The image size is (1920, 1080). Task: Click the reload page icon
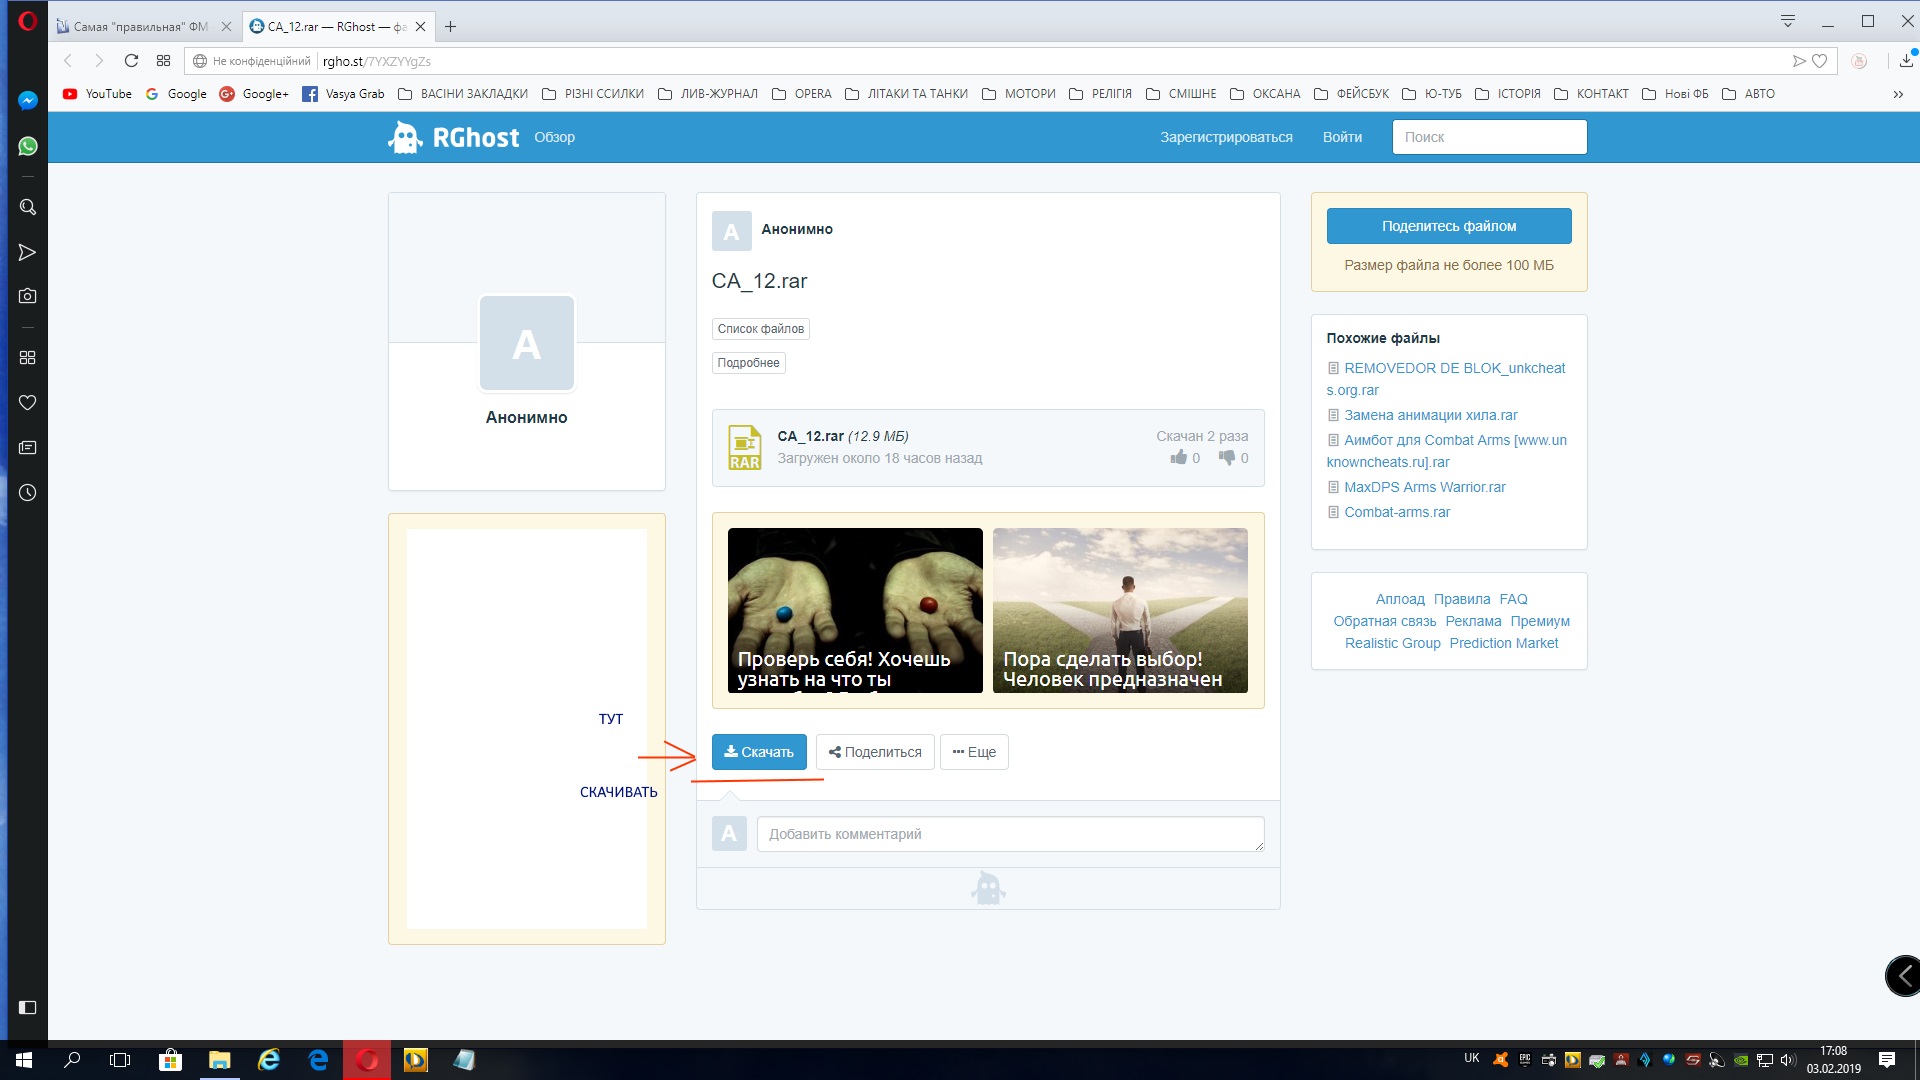click(x=131, y=61)
